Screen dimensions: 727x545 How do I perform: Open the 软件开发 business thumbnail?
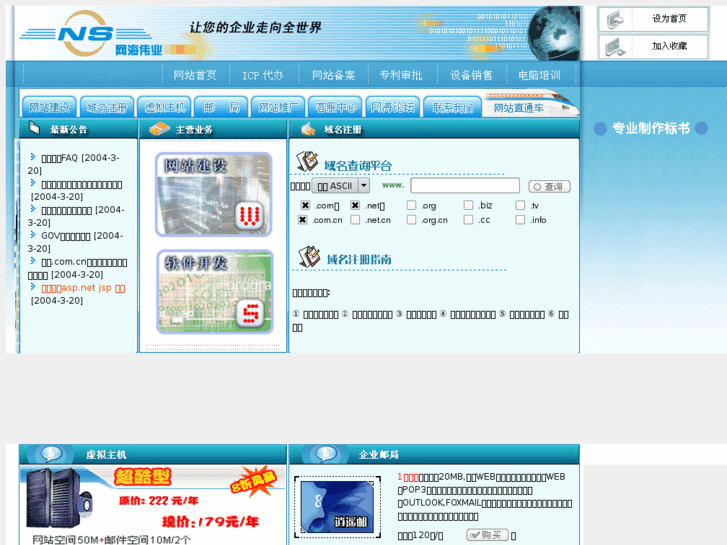click(x=215, y=292)
